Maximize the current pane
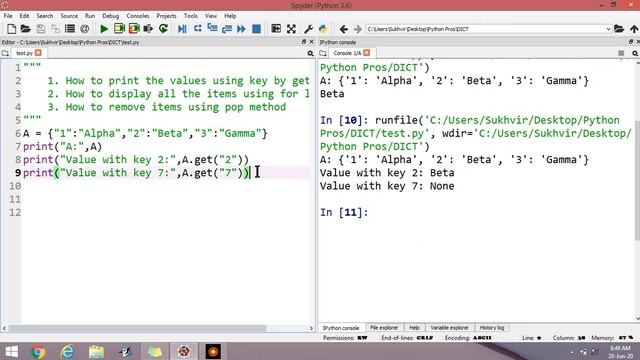 click(276, 29)
